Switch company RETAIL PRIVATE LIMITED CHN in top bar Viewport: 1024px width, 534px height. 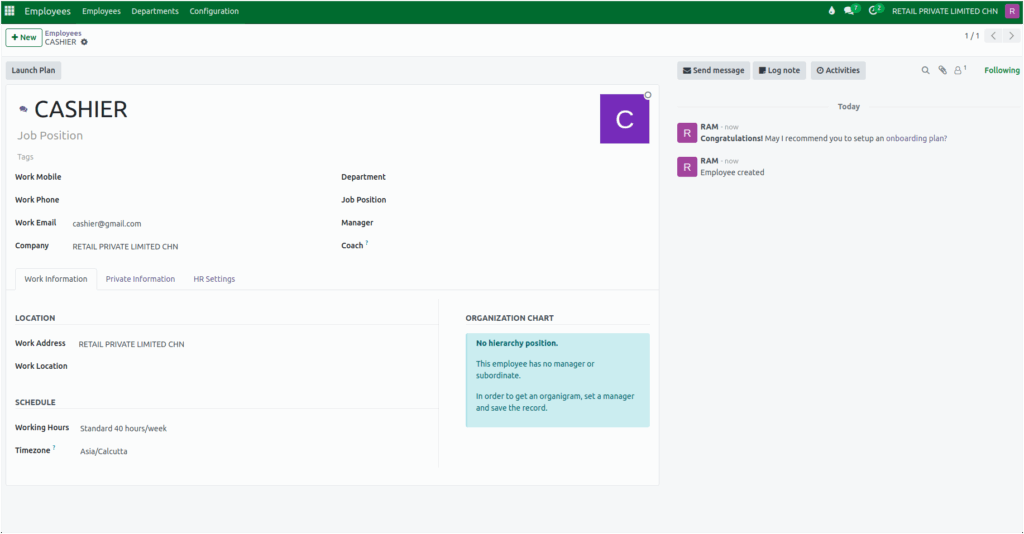pos(944,11)
